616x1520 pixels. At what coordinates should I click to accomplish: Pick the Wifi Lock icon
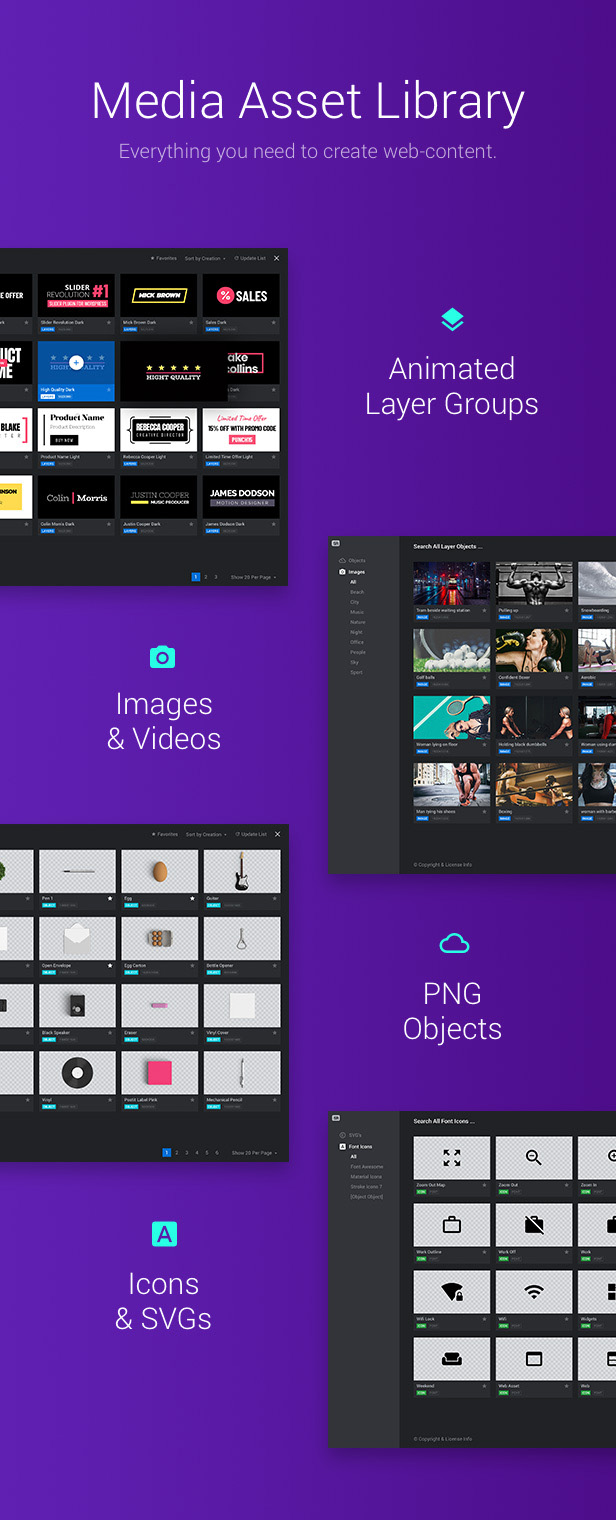[452, 1292]
